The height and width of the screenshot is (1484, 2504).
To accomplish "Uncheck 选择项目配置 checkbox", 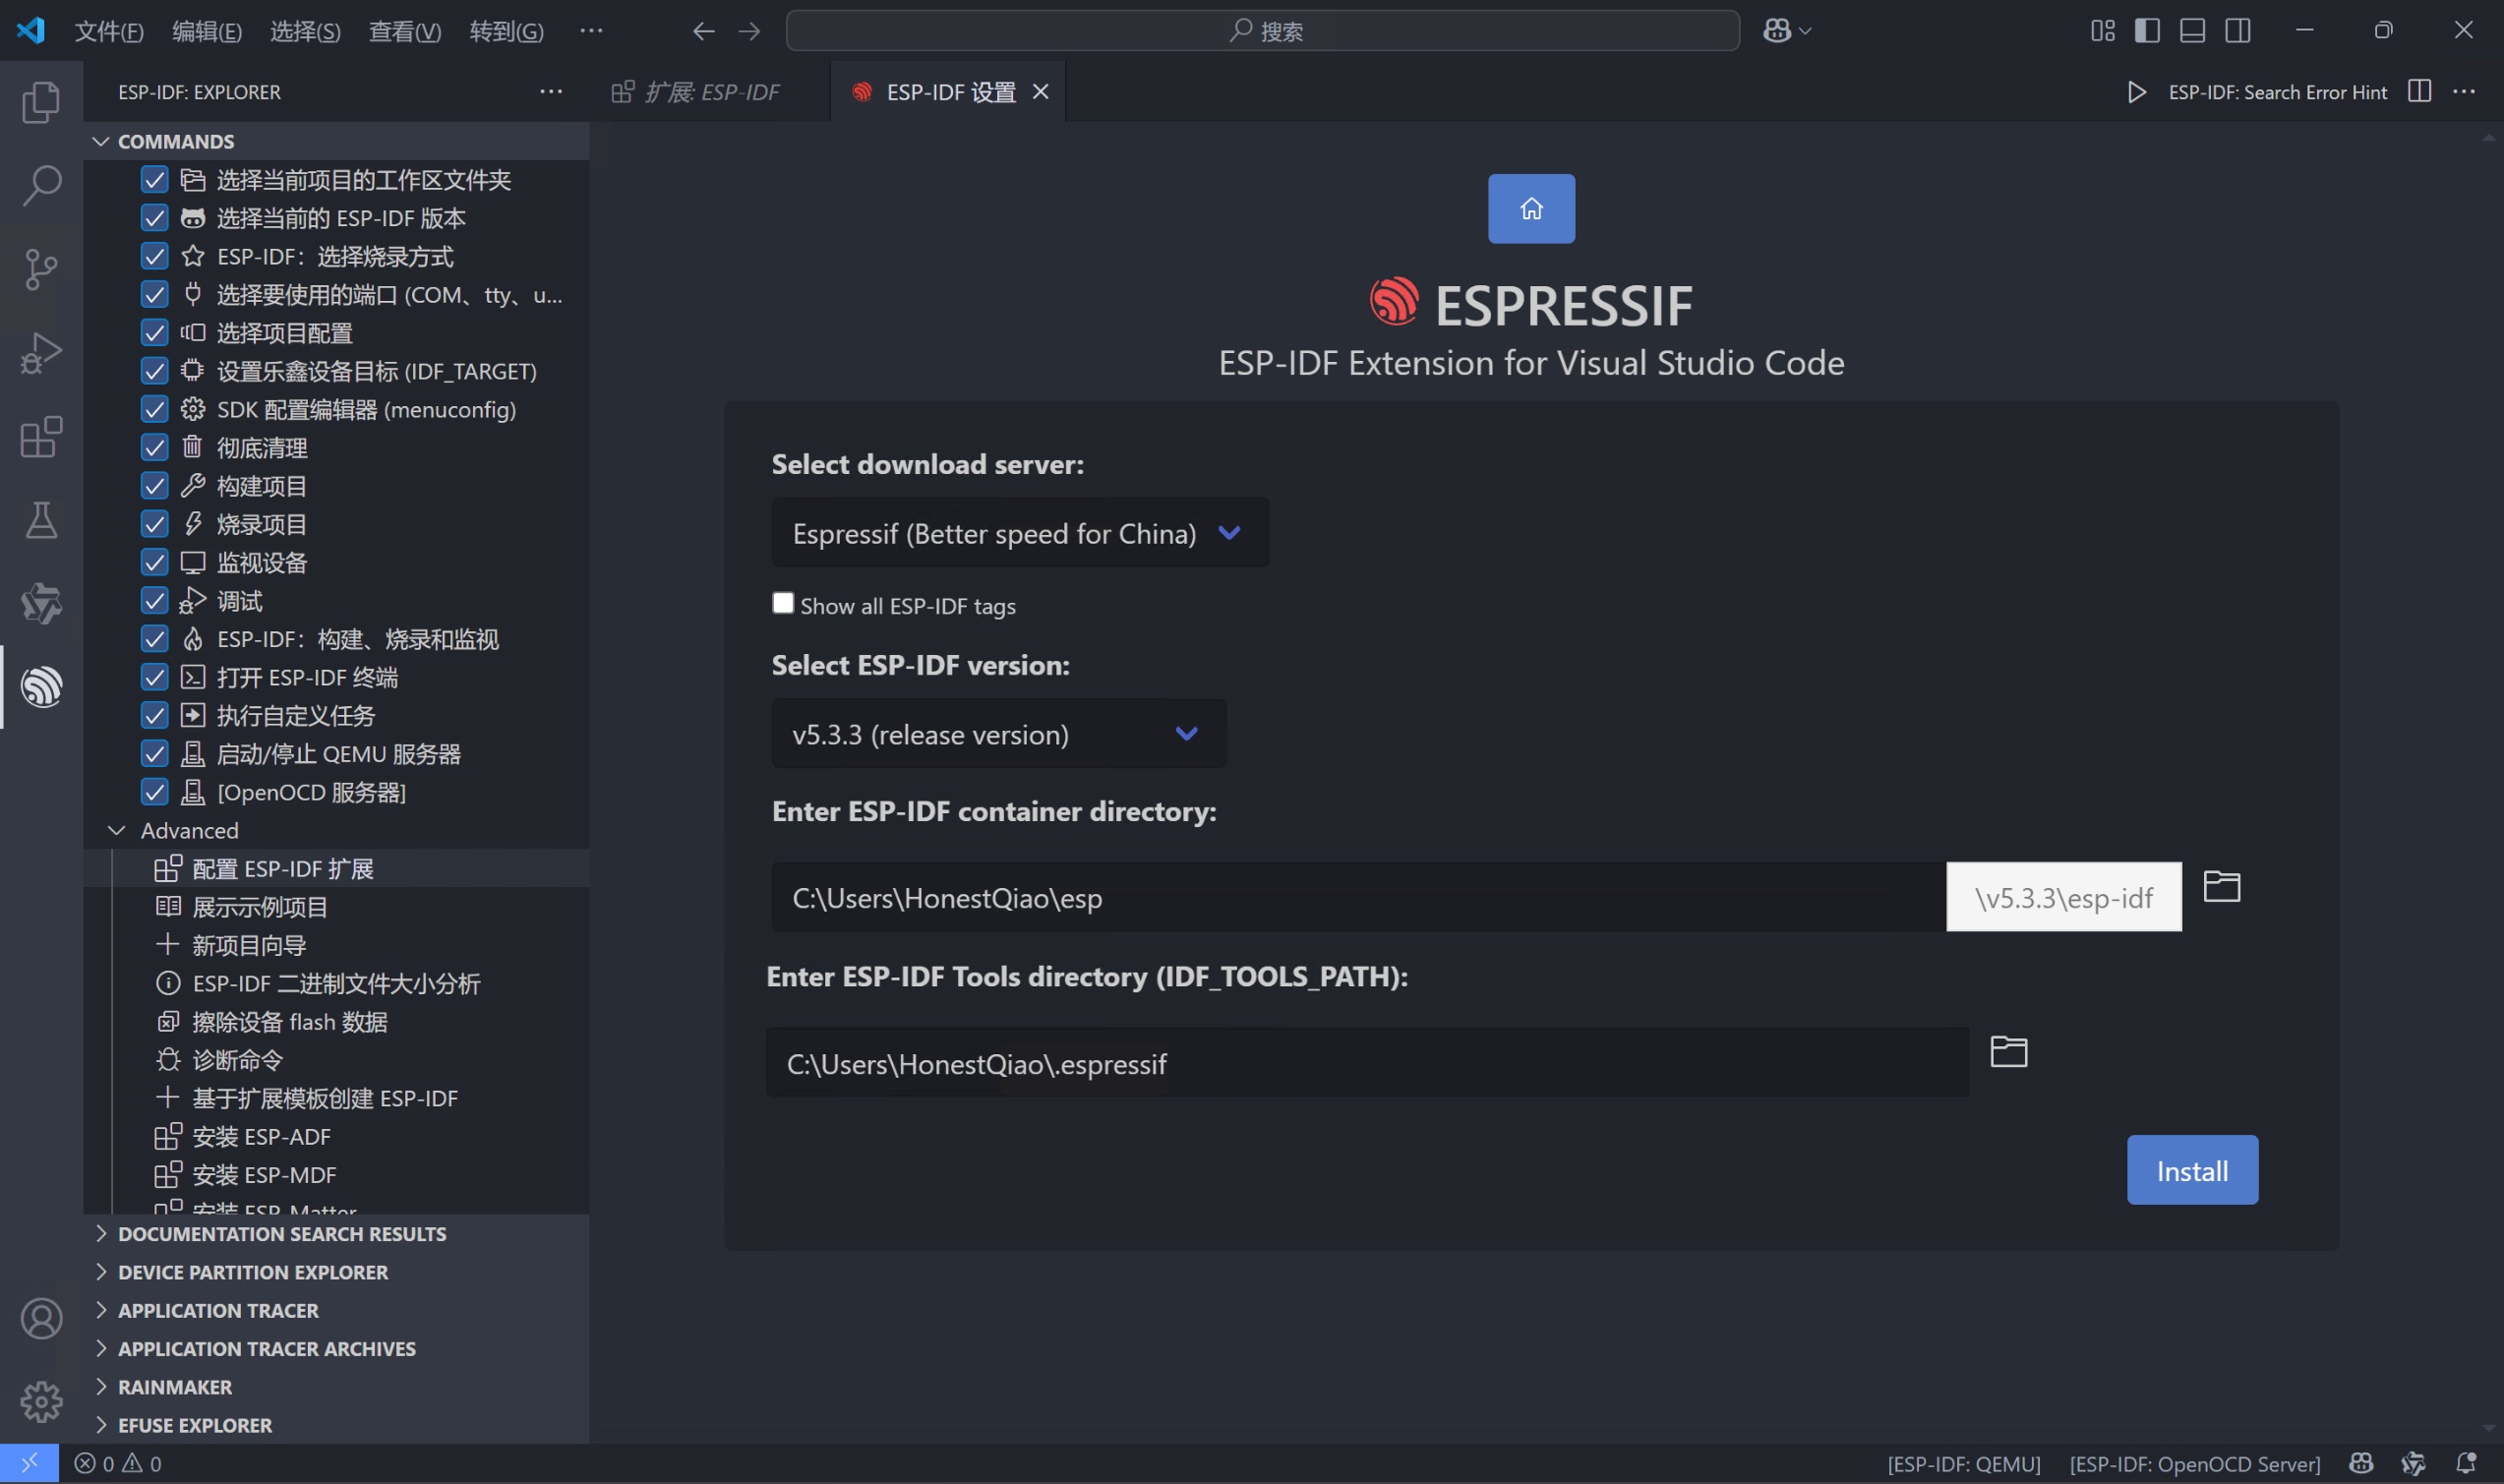I will coord(154,333).
